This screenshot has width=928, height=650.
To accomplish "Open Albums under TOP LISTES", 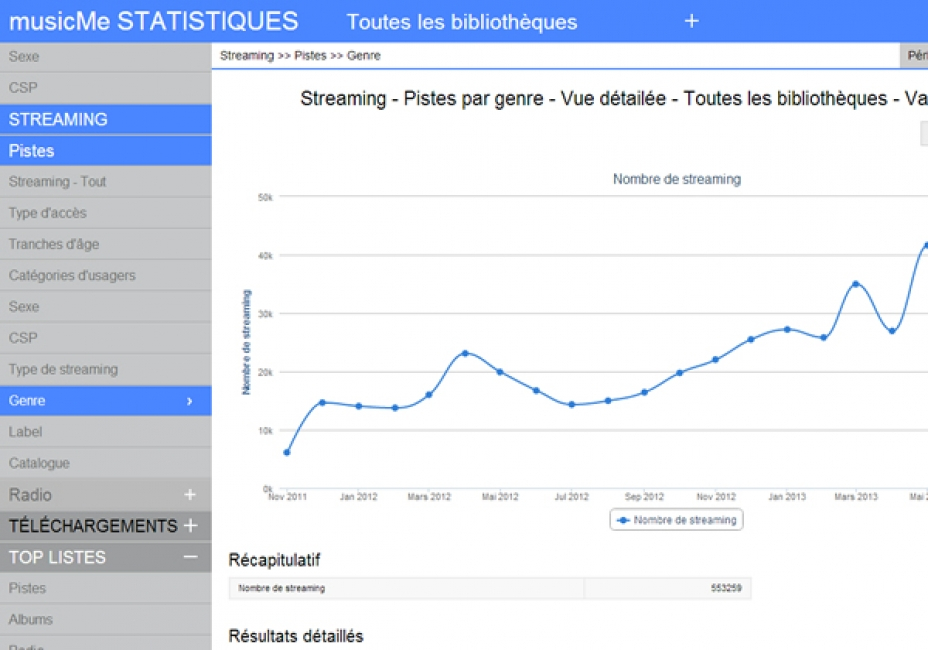I will 105,619.
